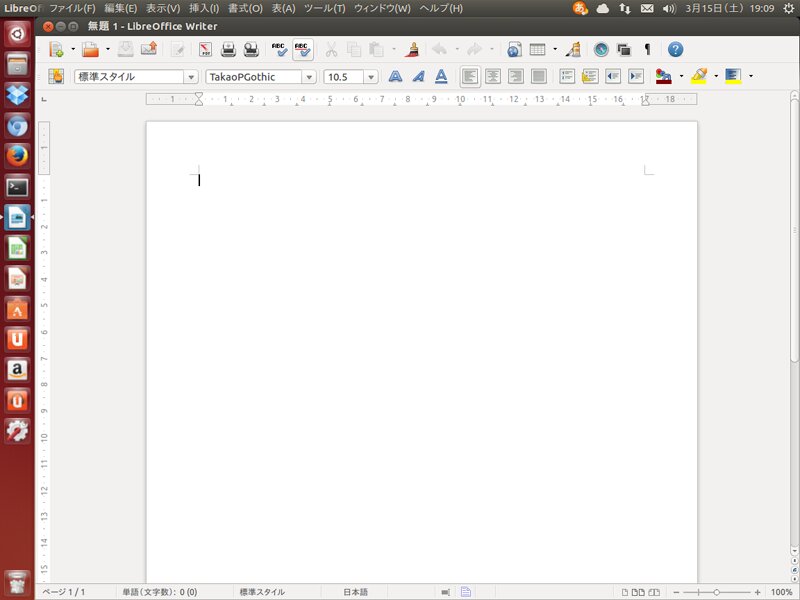The image size is (800, 600).
Task: Open paragraph style dropdown 標準スタイル
Action: point(191,77)
